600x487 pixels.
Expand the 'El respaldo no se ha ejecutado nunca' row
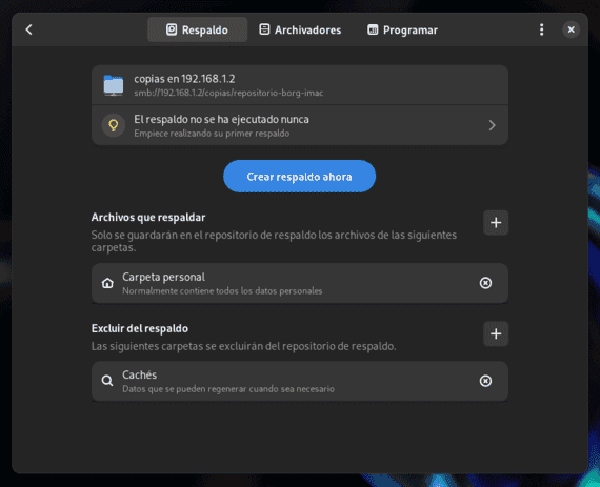(300, 125)
